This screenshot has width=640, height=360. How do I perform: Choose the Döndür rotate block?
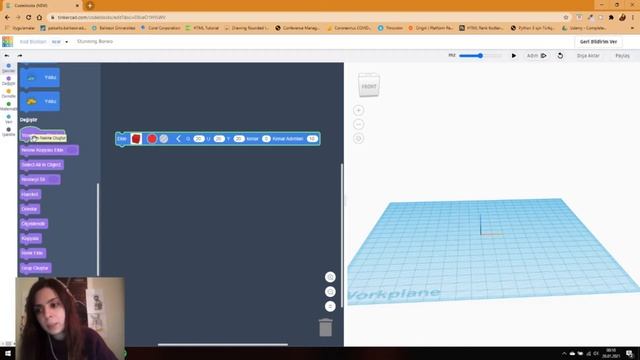pyautogui.click(x=29, y=209)
